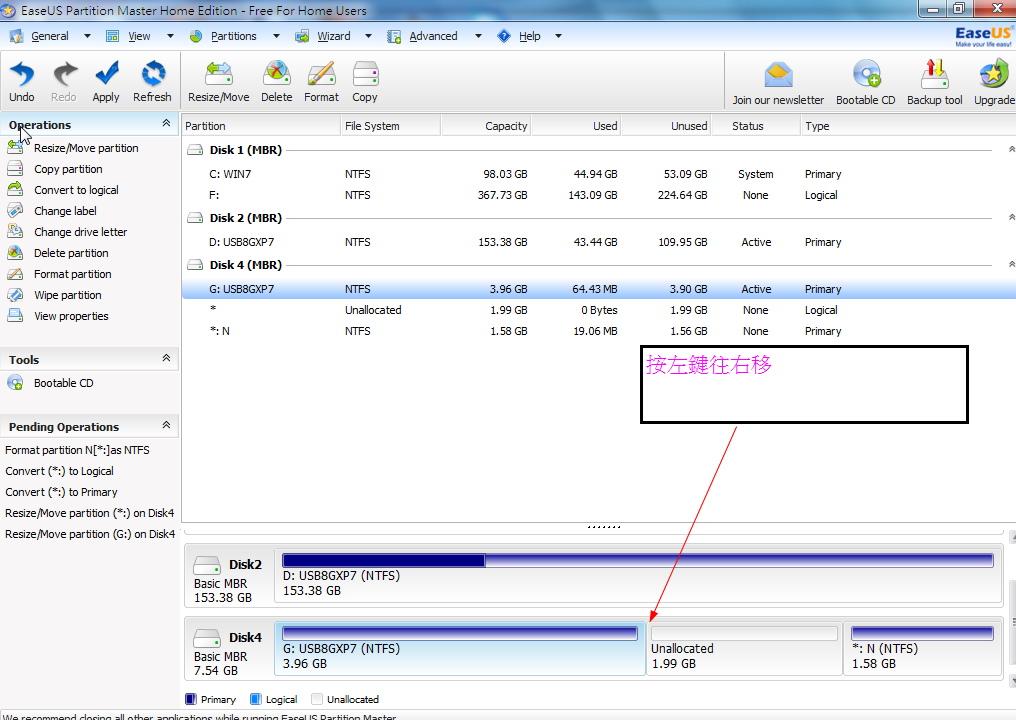Open the Help menu dropdown arrow
The image size is (1016, 720).
[x=558, y=36]
